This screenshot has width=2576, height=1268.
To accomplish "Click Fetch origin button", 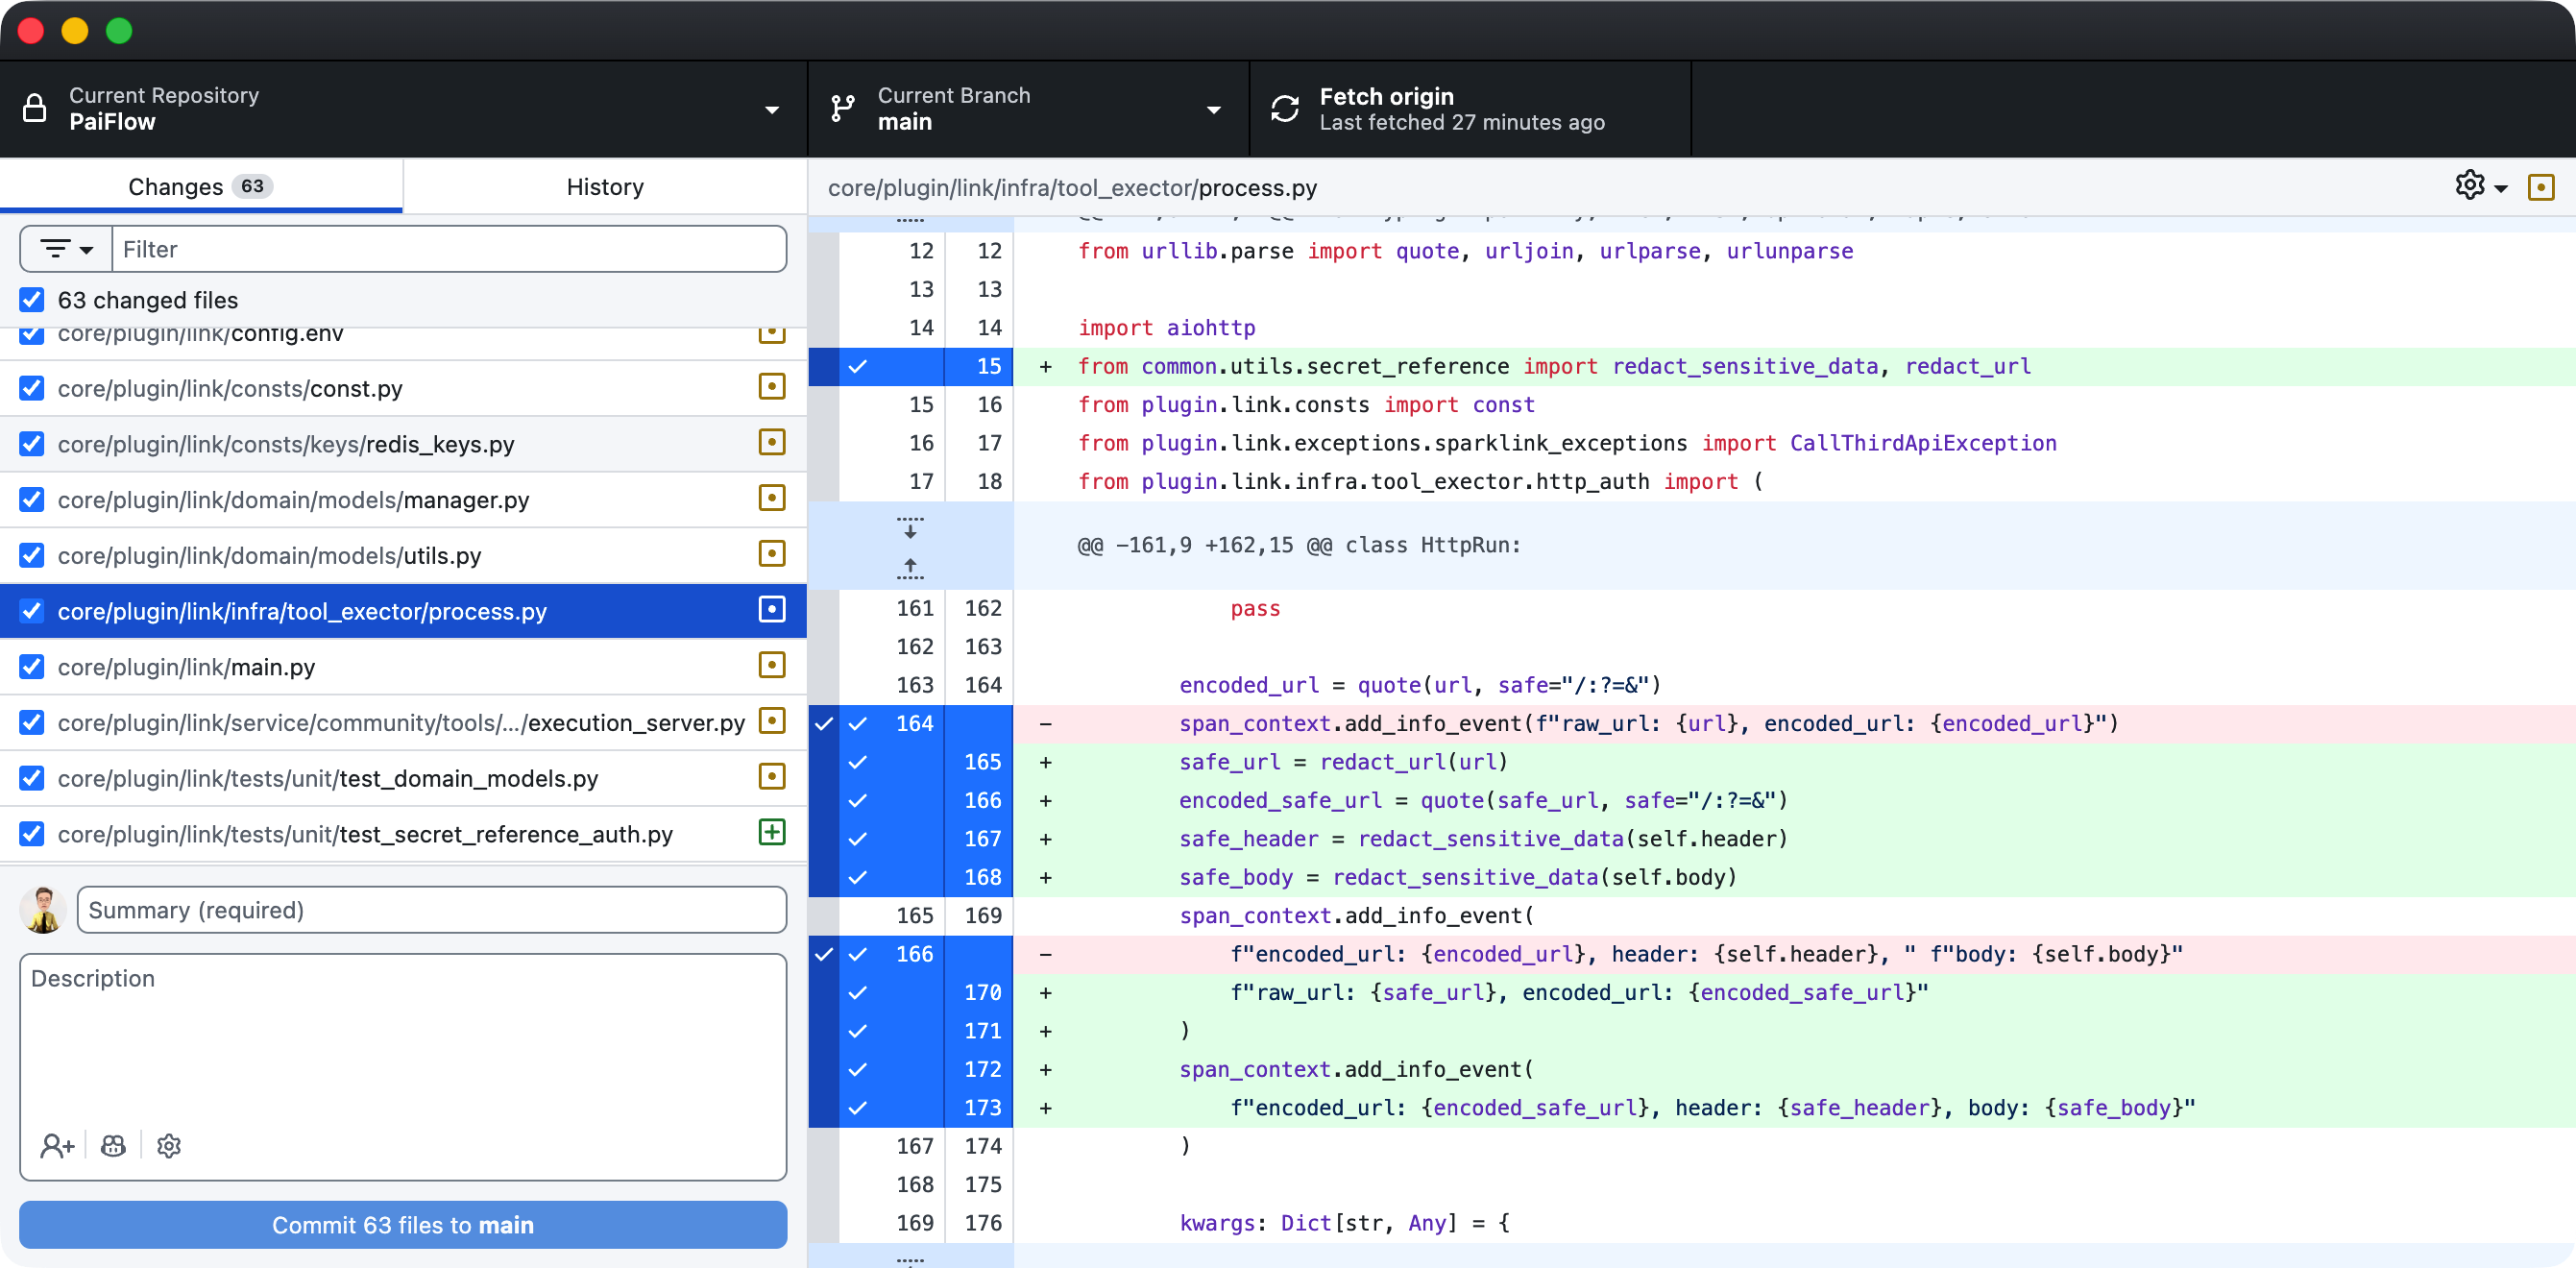I will [1470, 109].
